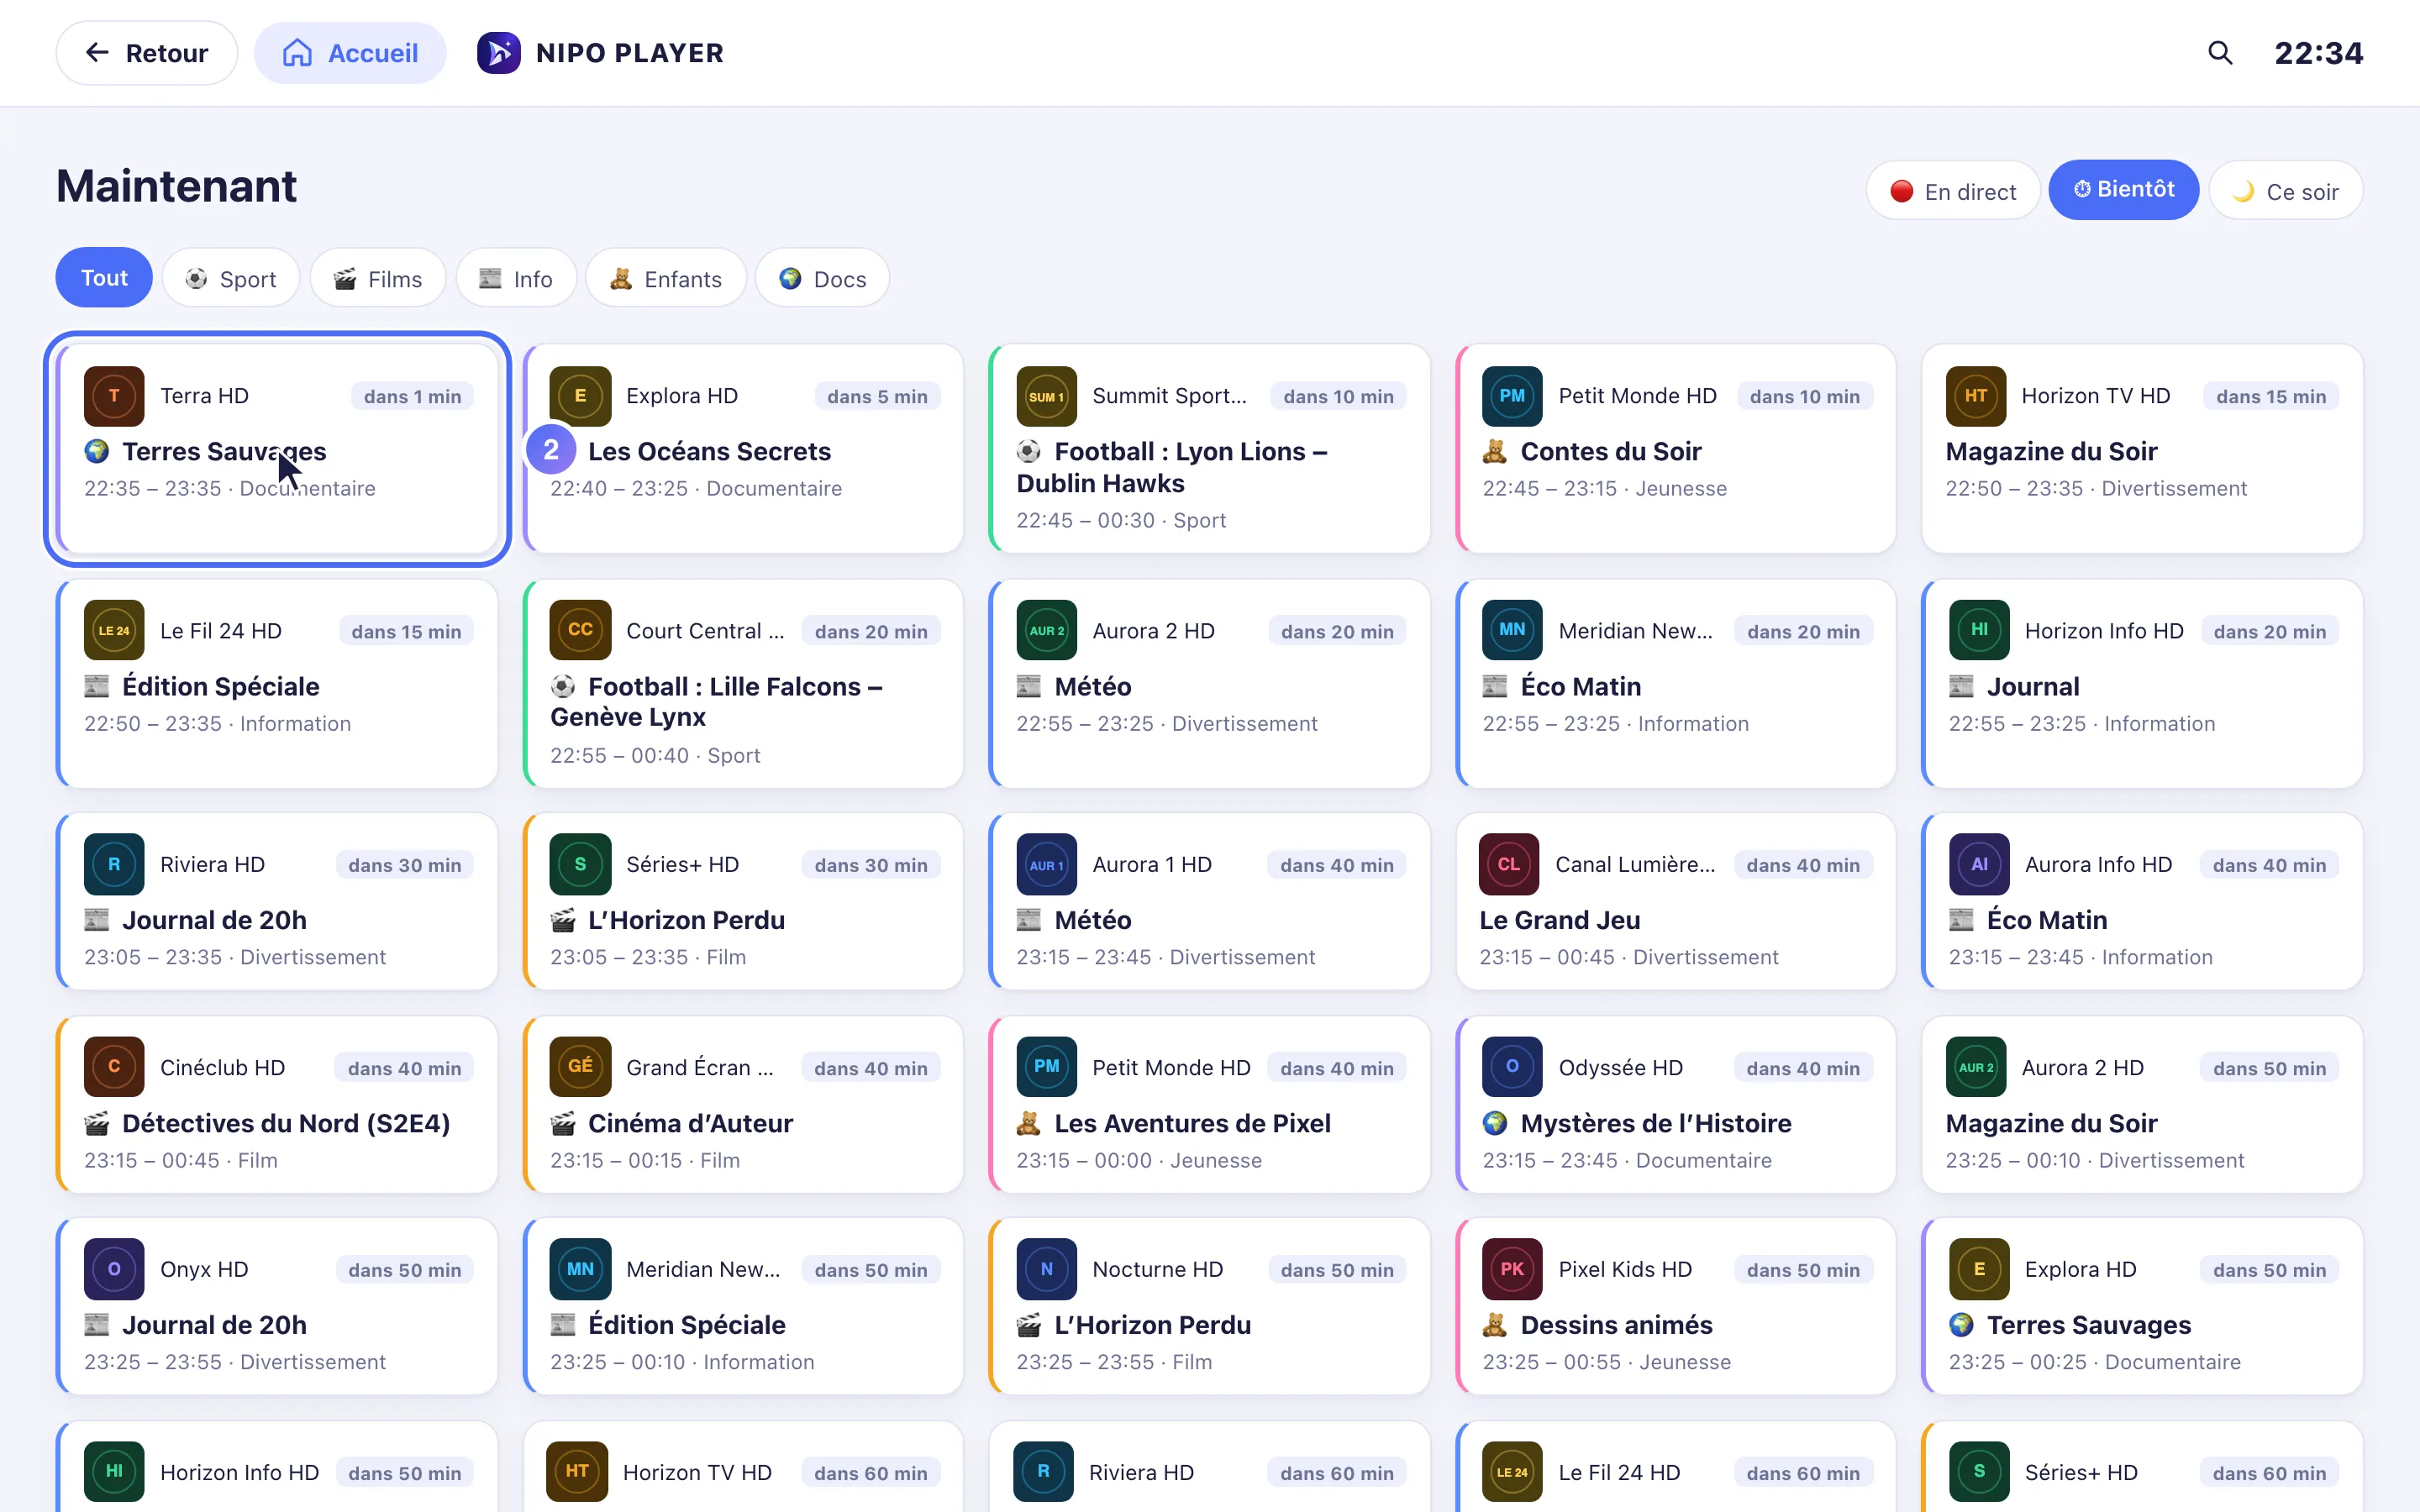Click the search magnifier icon
This screenshot has height=1512, width=2420.
[x=2220, y=53]
